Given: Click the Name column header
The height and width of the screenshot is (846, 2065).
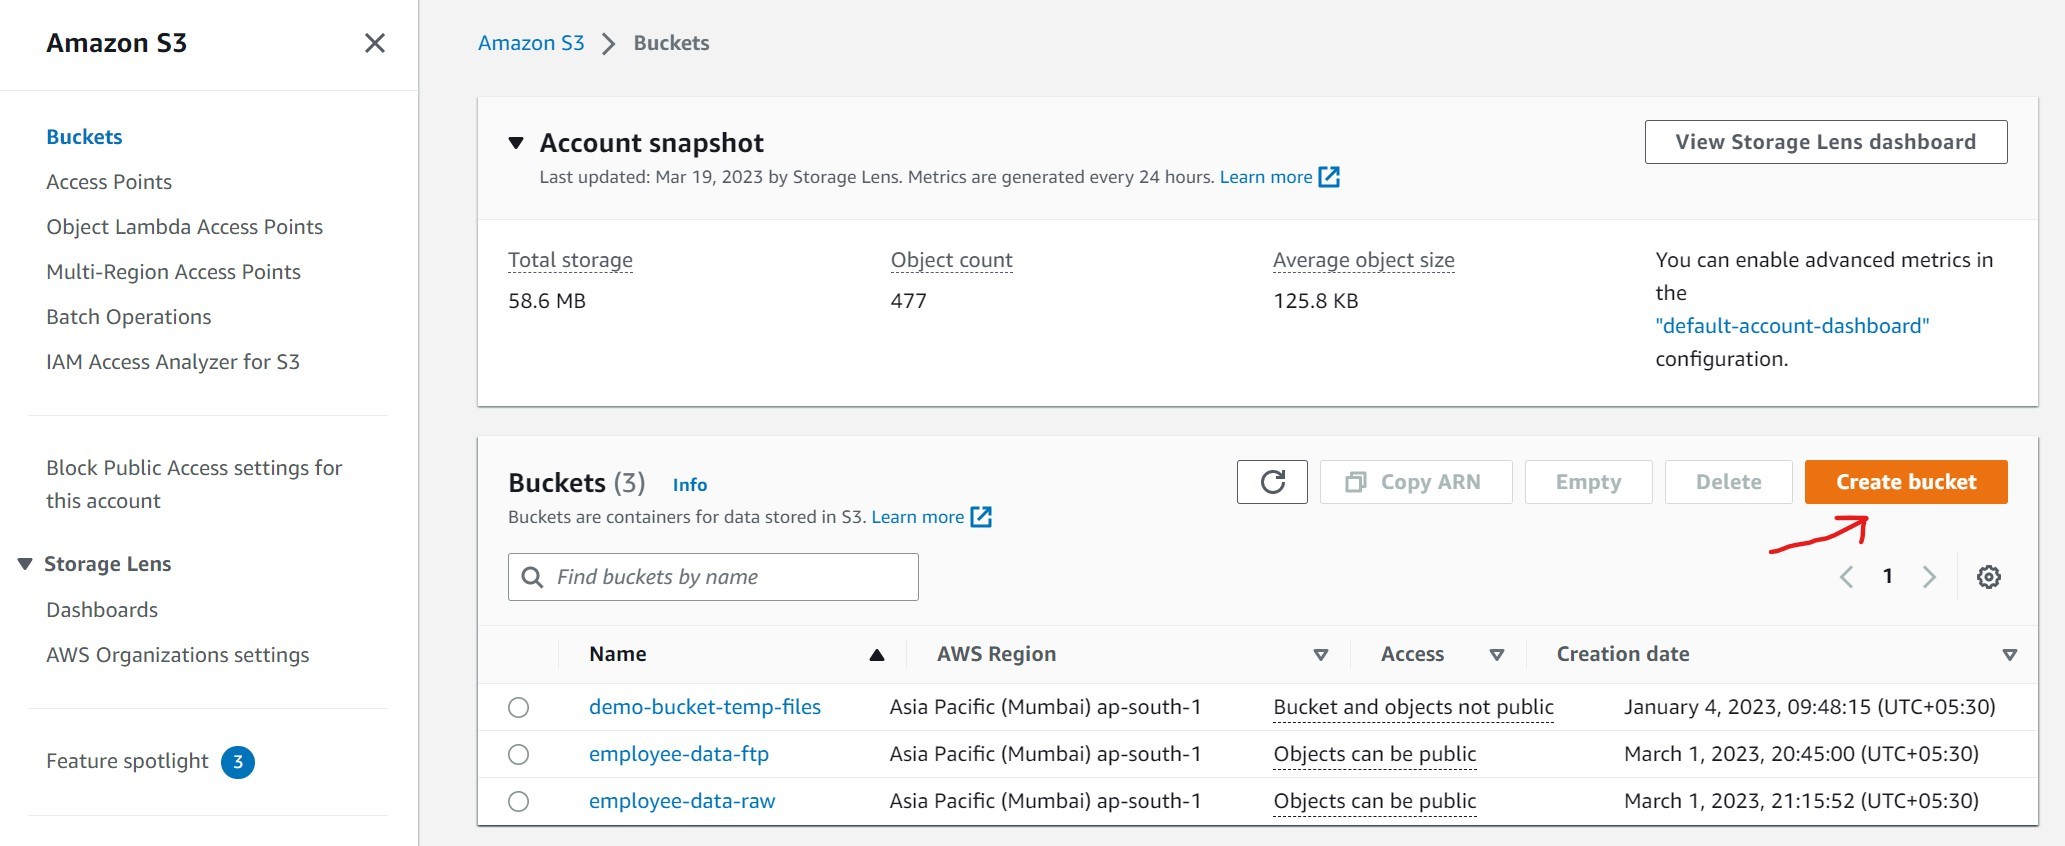Looking at the screenshot, I should 618,654.
